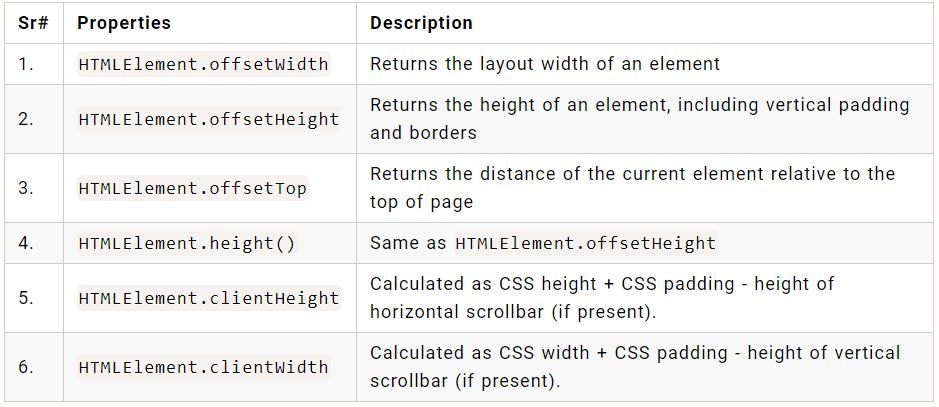Select the HTMLElement.offsetTop property code
This screenshot has height=407, width=939.
click(x=193, y=189)
